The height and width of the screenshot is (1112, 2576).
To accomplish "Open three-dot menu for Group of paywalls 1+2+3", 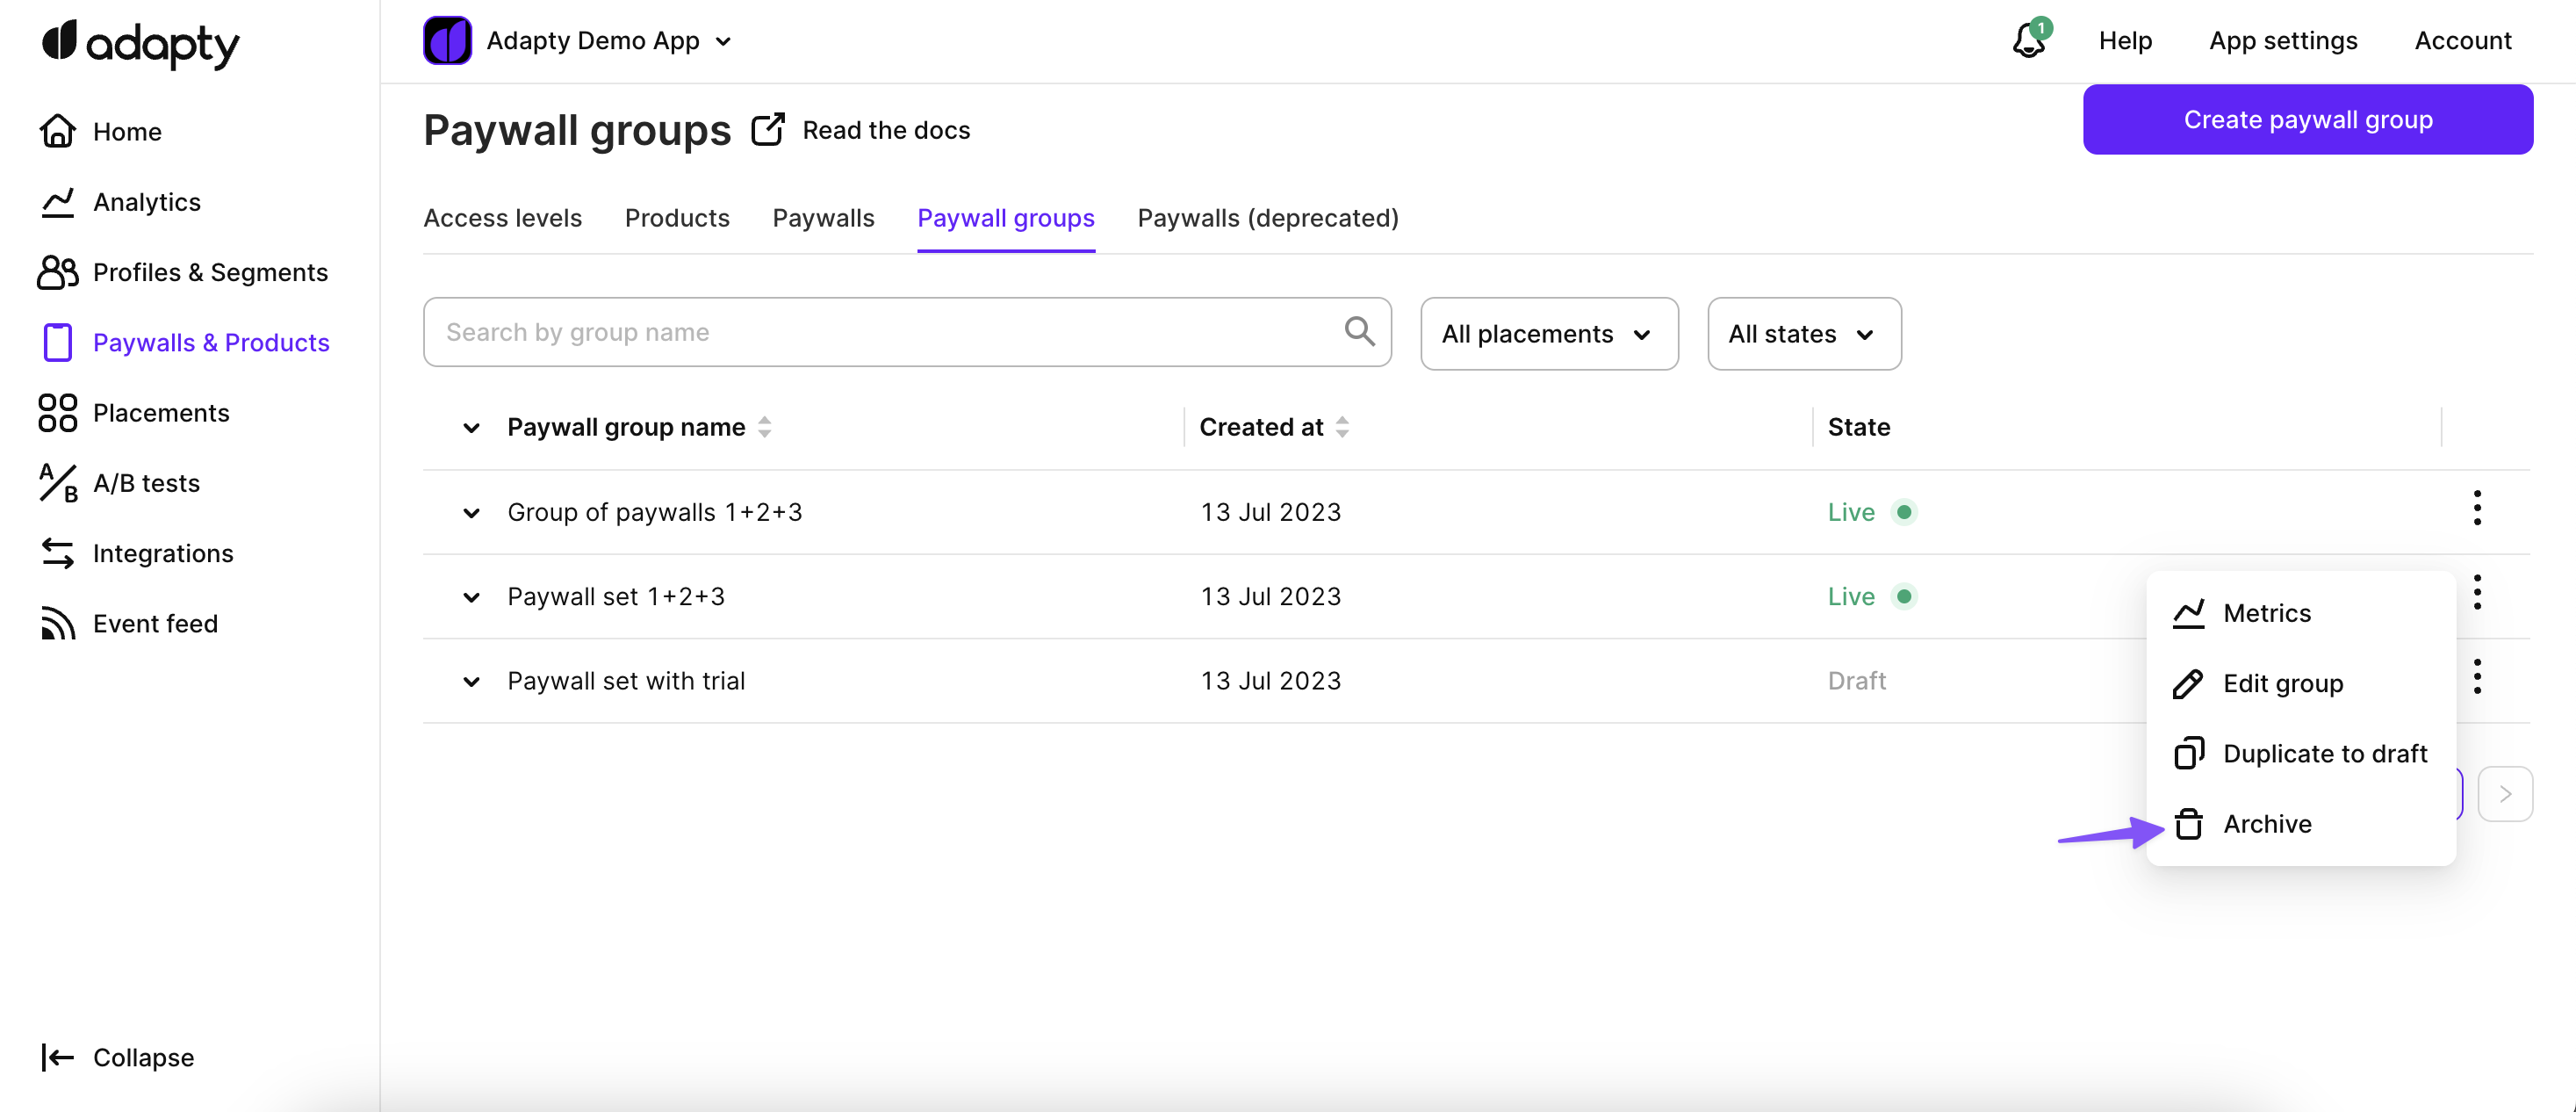I will pos(2476,509).
